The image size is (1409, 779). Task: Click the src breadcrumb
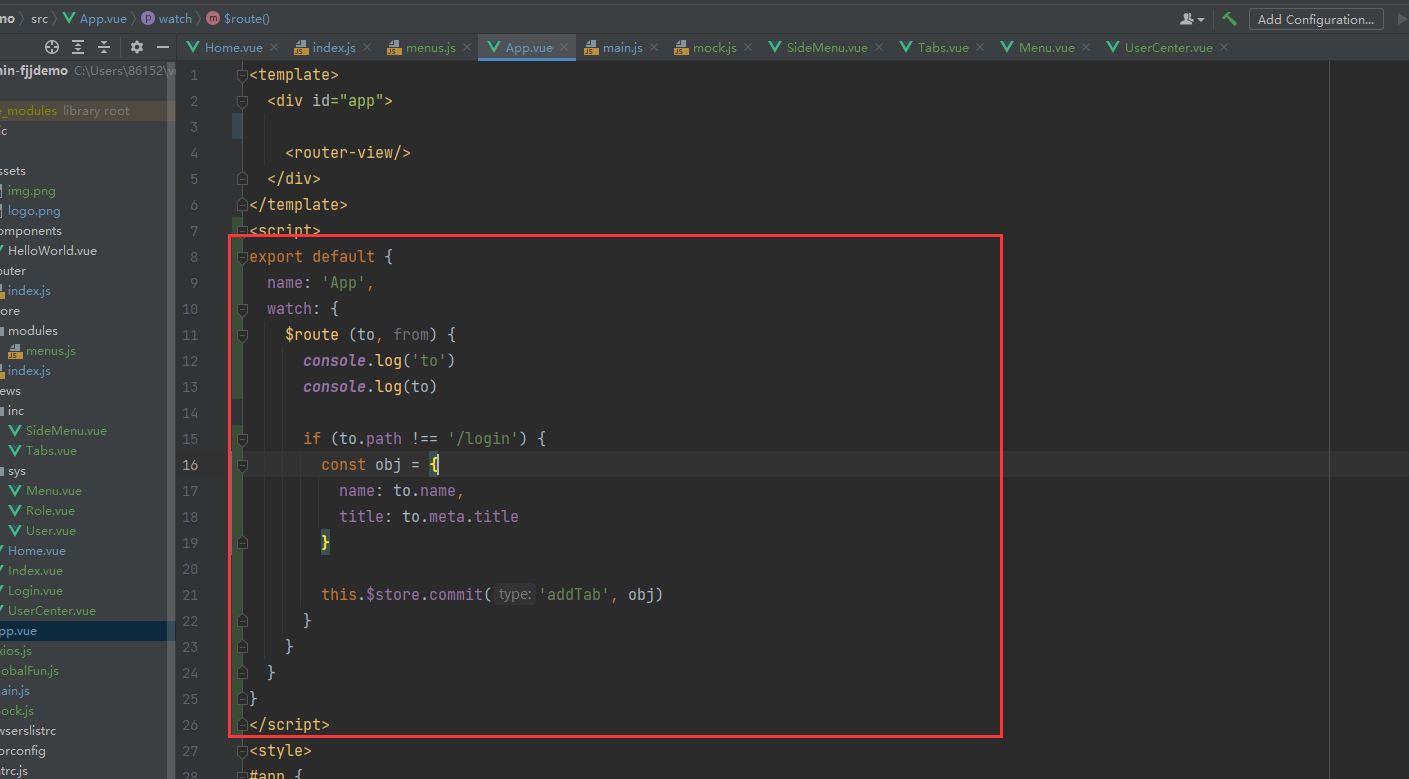click(39, 18)
